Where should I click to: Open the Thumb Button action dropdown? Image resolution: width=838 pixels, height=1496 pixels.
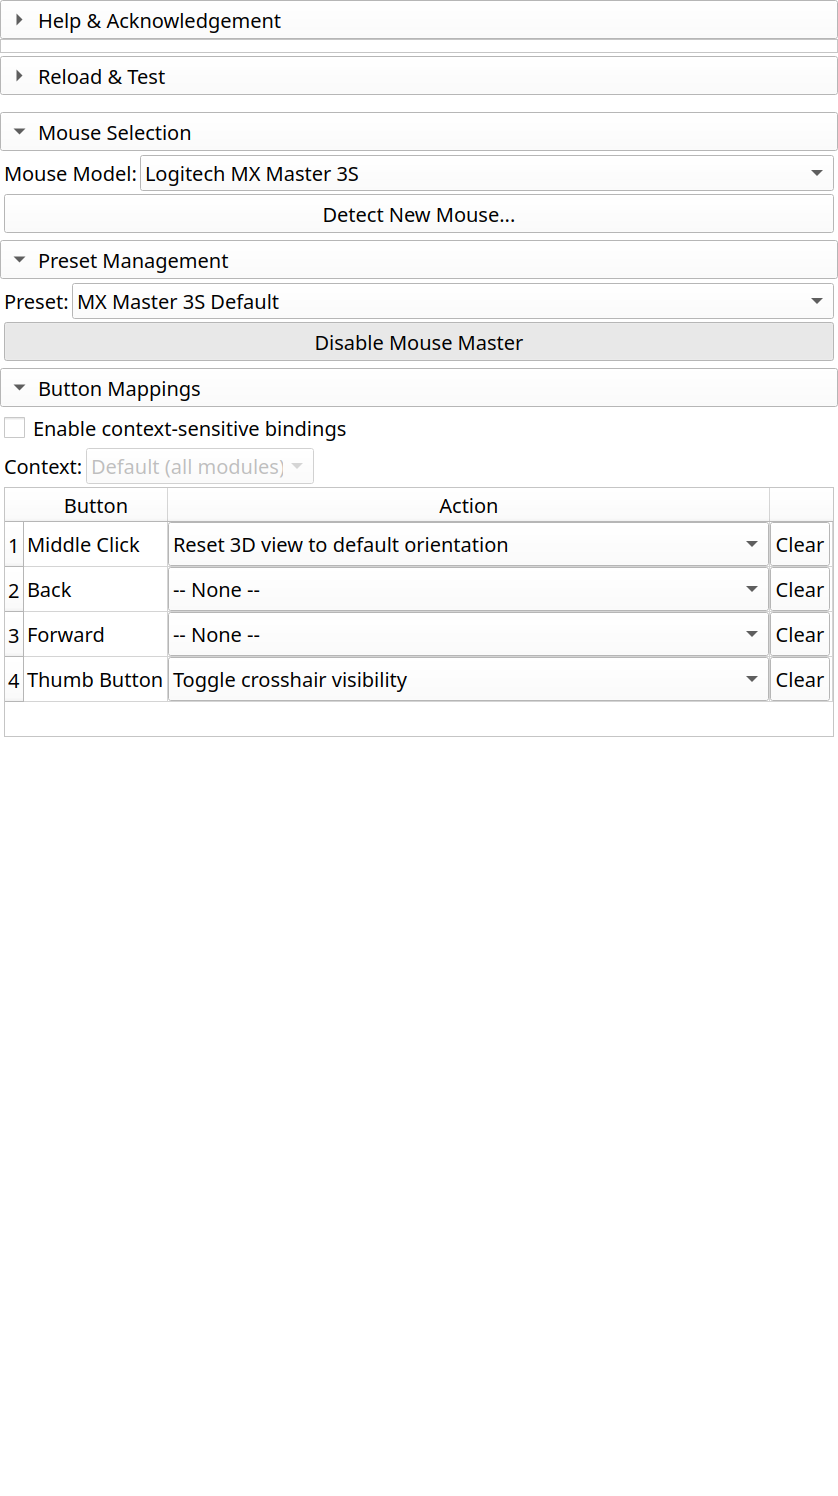(467, 680)
